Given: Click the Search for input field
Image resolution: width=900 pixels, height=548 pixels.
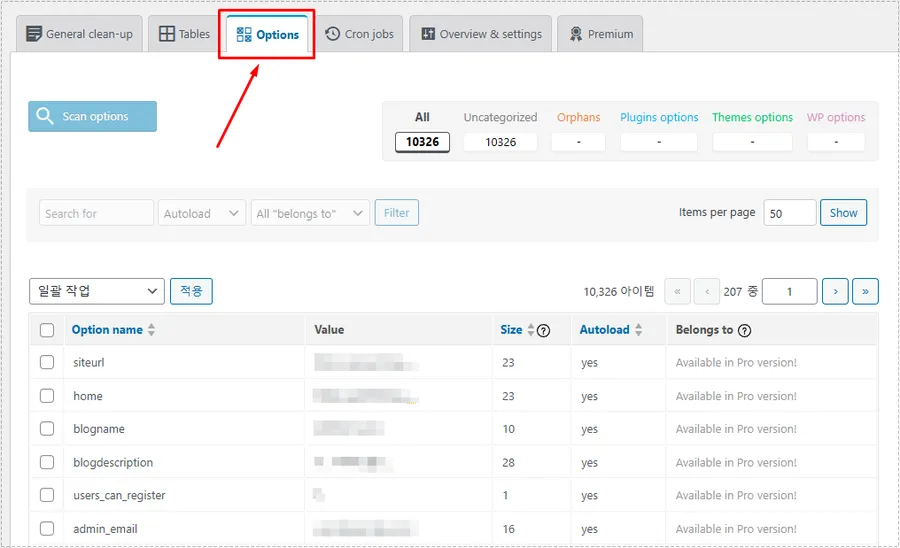Looking at the screenshot, I should pyautogui.click(x=96, y=213).
